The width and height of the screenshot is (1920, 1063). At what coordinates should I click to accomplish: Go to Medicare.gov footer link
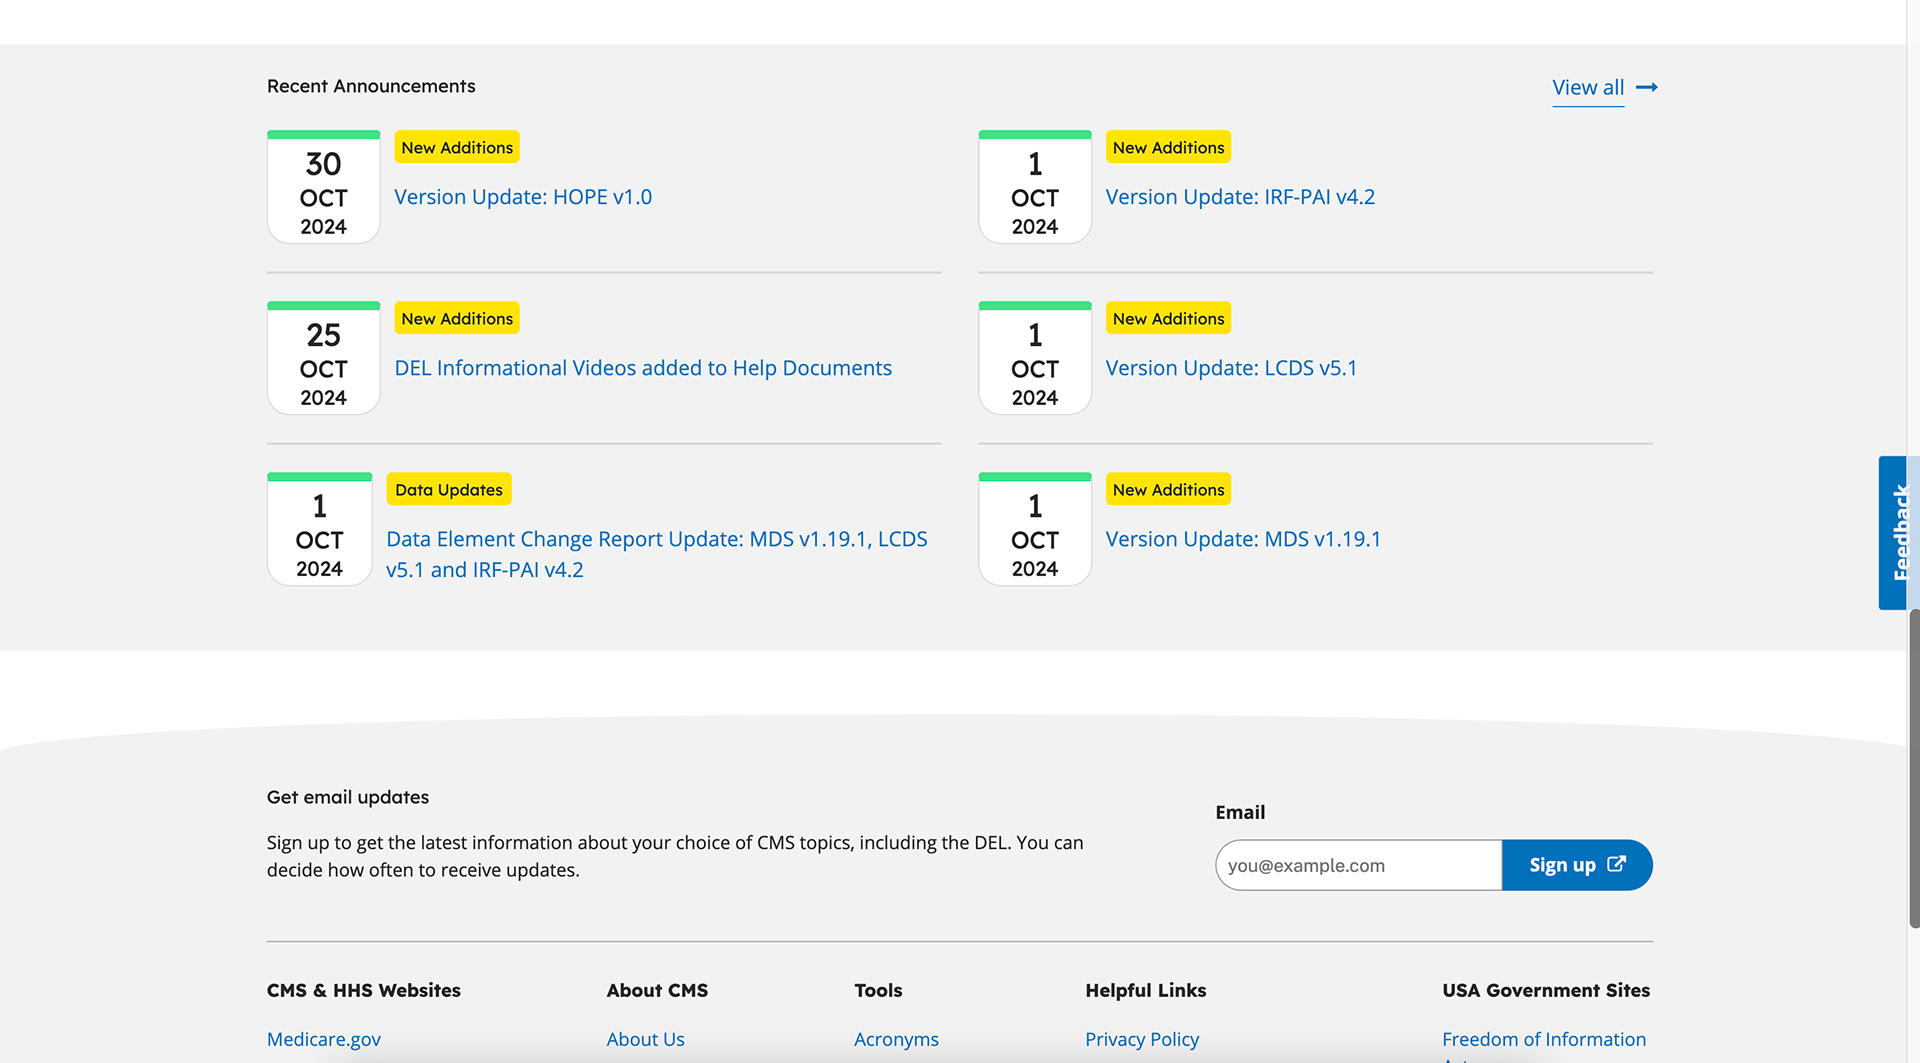[324, 1039]
